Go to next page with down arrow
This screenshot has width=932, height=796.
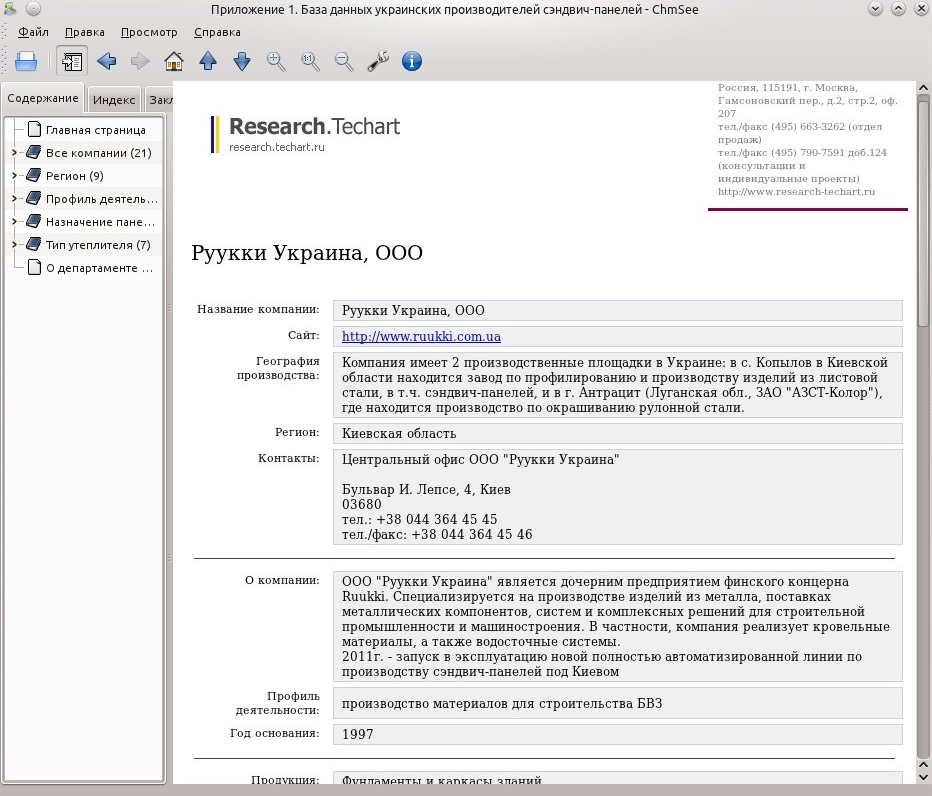pyautogui.click(x=242, y=61)
